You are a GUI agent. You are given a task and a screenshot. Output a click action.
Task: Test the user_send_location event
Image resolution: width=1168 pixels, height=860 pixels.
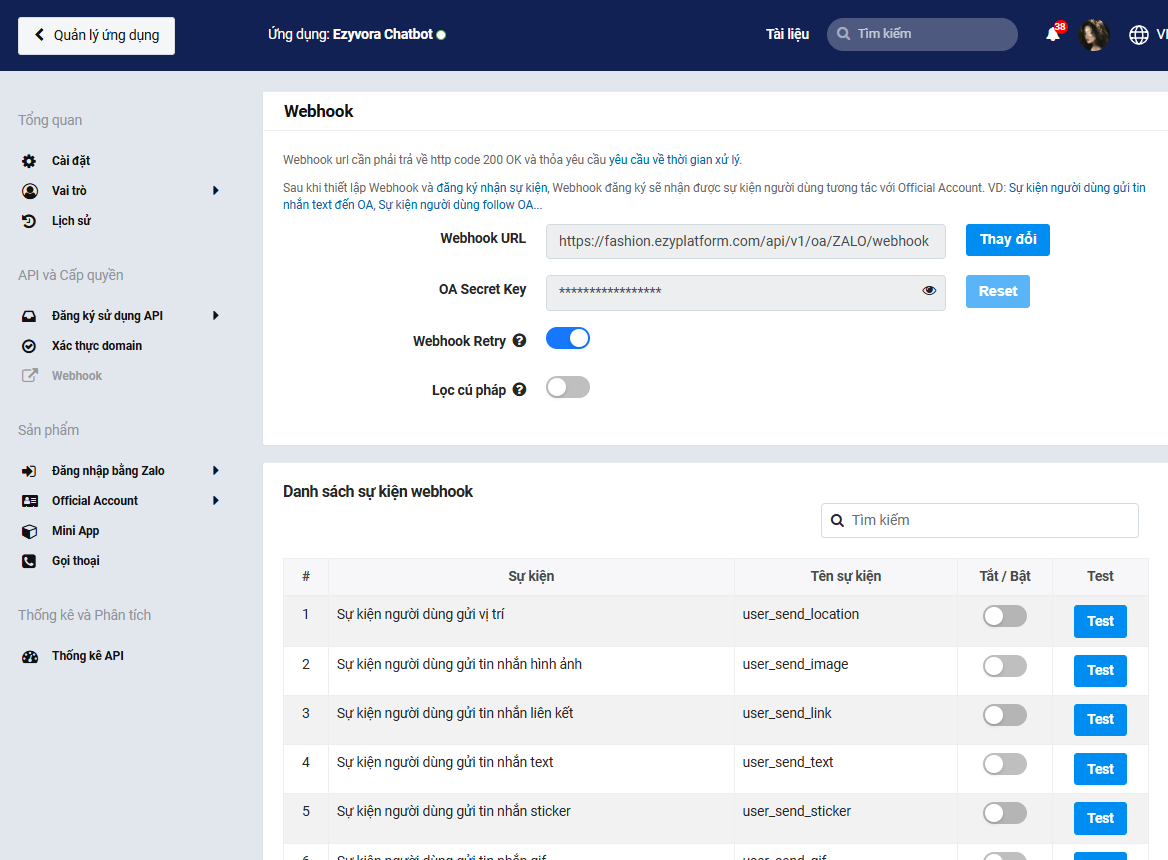coord(1100,621)
